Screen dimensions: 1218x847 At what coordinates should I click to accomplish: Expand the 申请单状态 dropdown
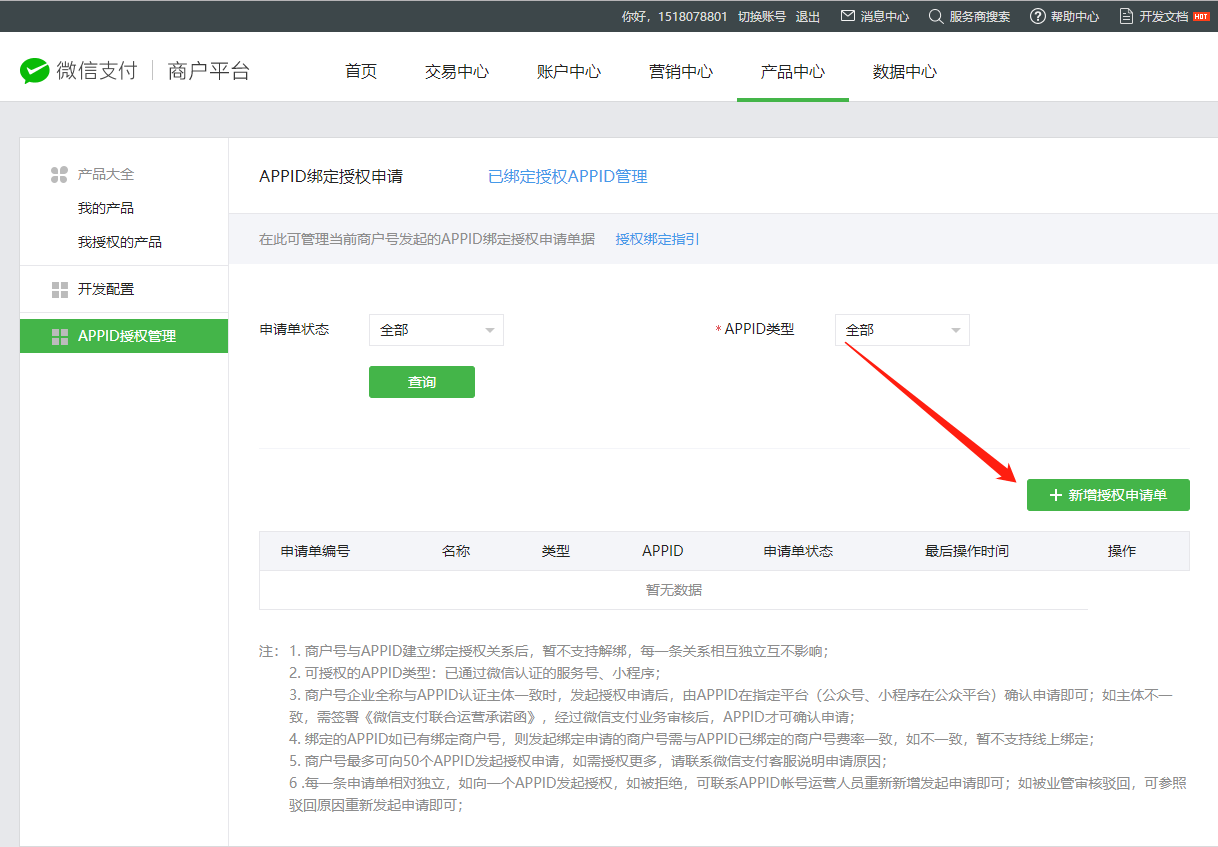[x=436, y=330]
